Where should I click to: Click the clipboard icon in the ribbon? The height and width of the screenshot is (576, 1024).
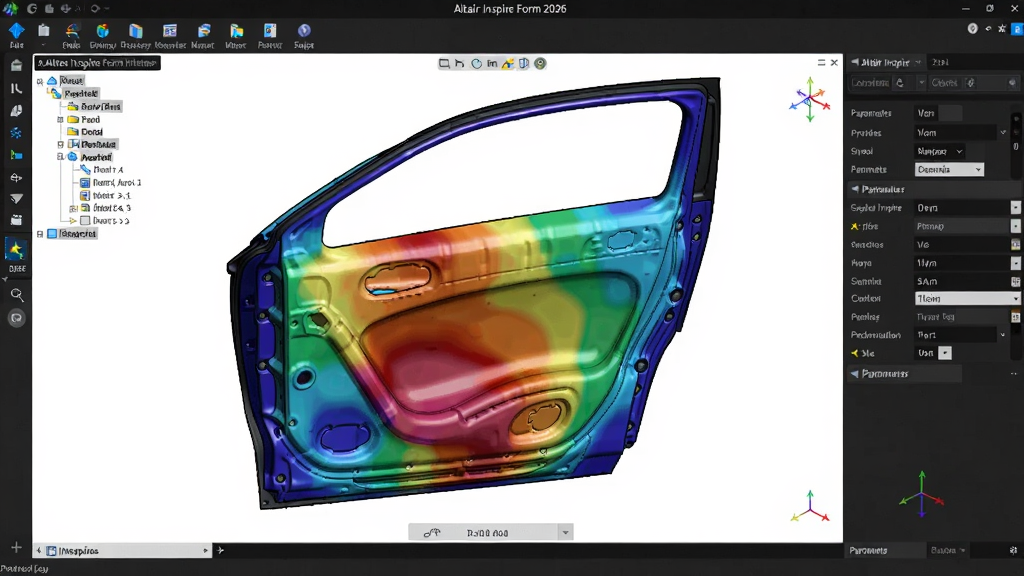44,30
